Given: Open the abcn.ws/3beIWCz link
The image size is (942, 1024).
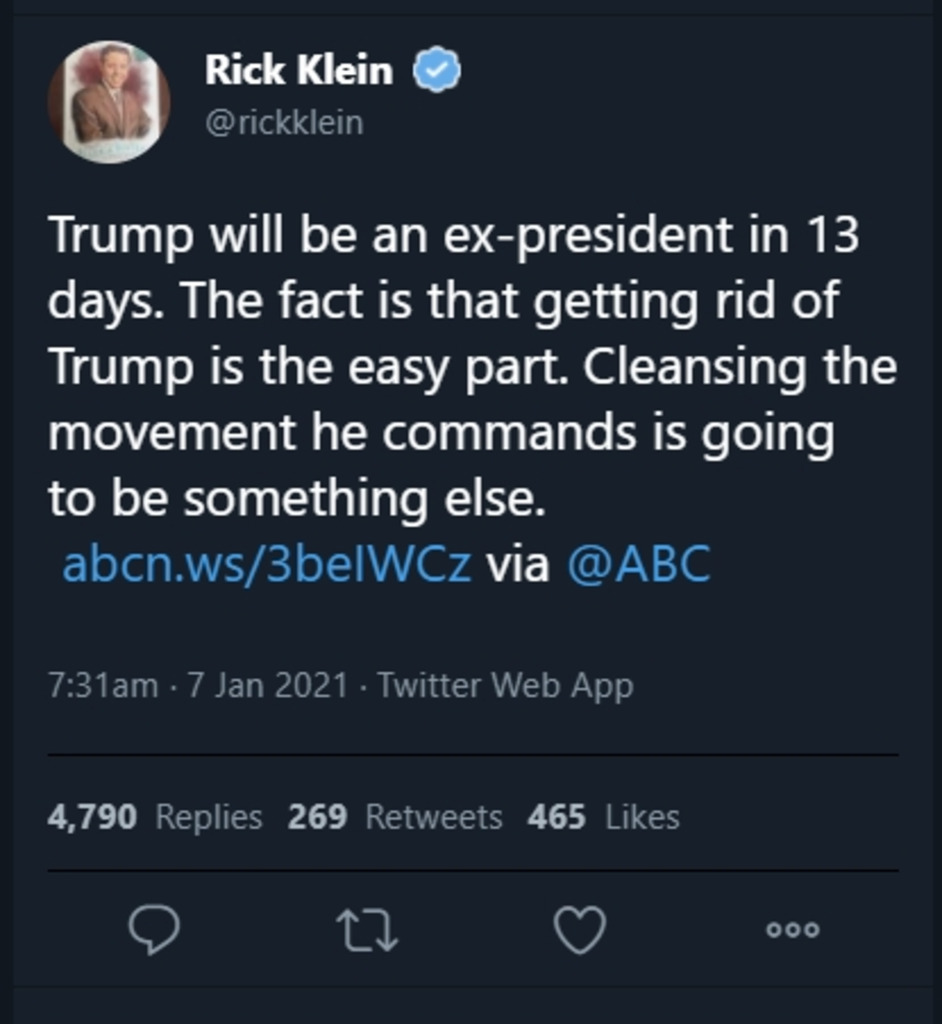Looking at the screenshot, I should click(266, 565).
